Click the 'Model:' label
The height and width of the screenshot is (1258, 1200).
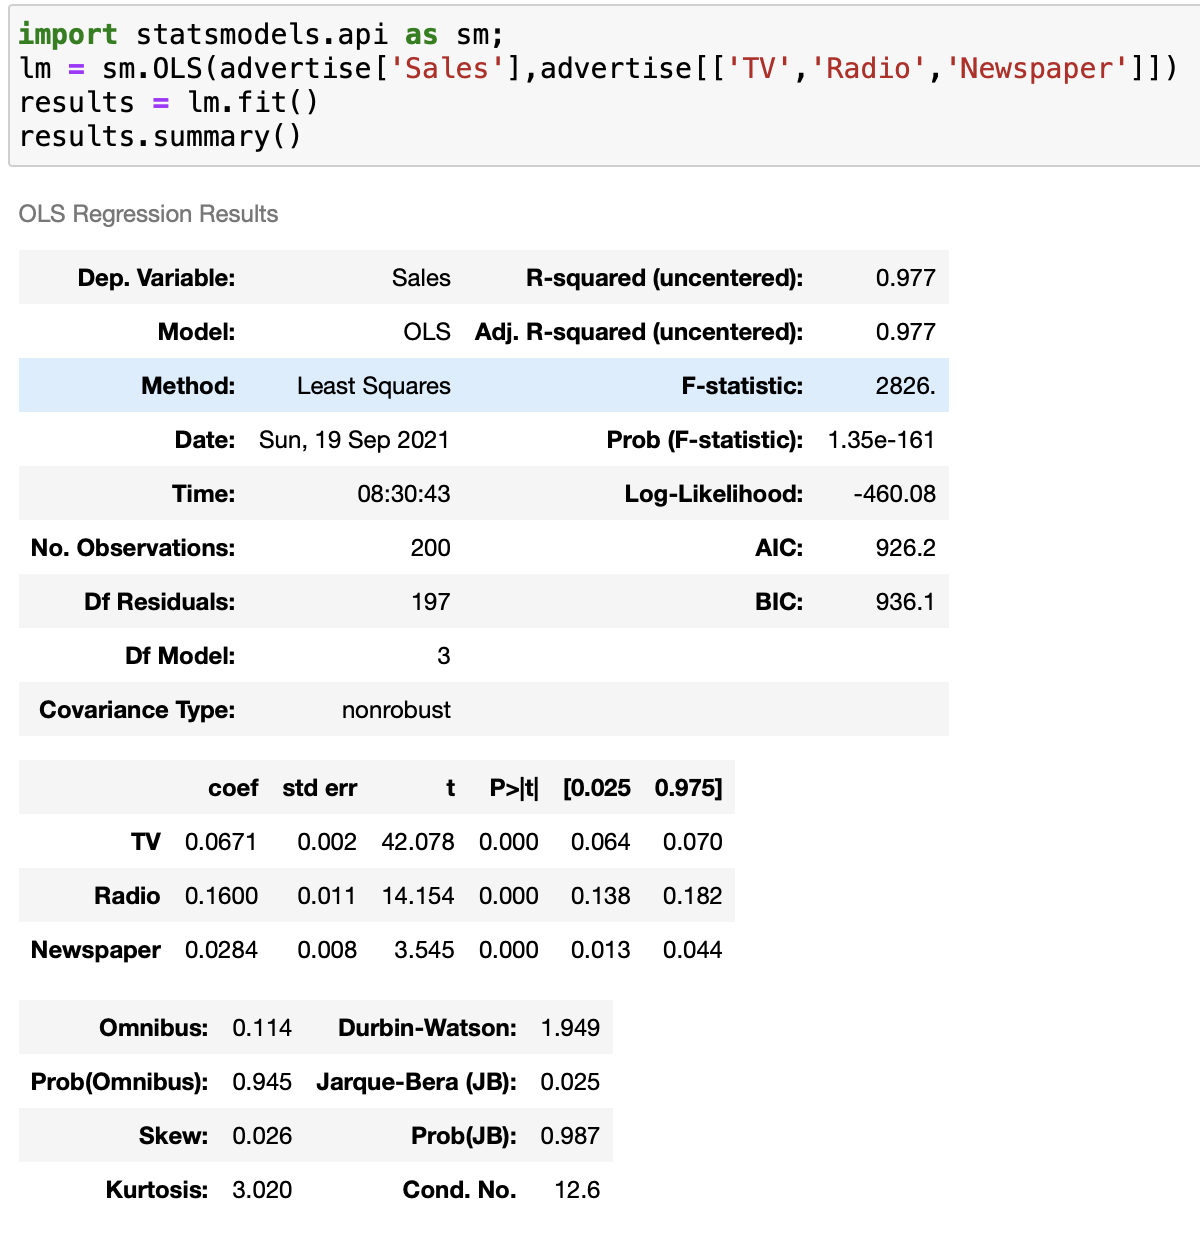pos(197,332)
